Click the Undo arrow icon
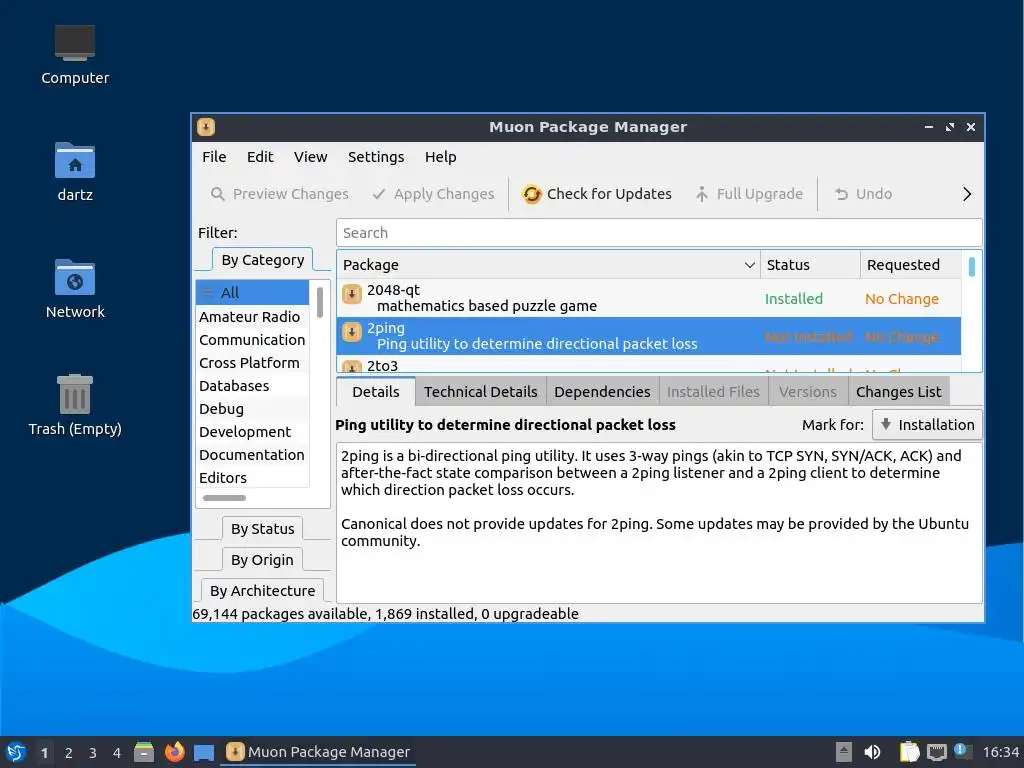Viewport: 1024px width, 768px height. 841,194
